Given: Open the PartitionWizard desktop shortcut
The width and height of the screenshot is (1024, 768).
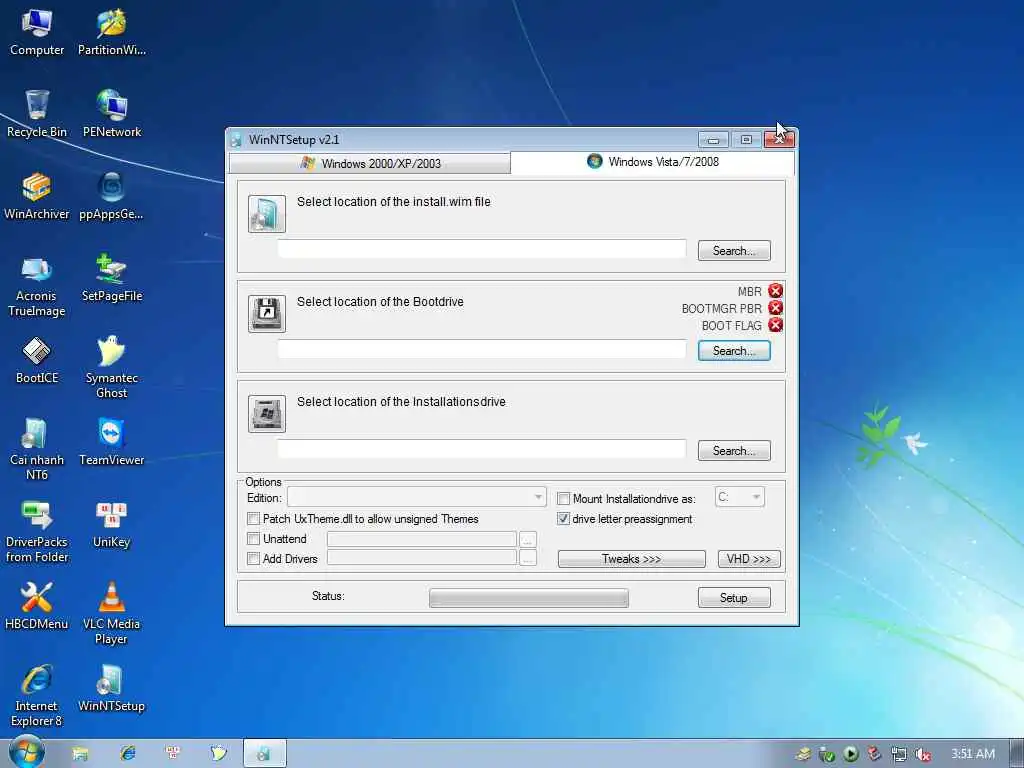Looking at the screenshot, I should click(112, 33).
